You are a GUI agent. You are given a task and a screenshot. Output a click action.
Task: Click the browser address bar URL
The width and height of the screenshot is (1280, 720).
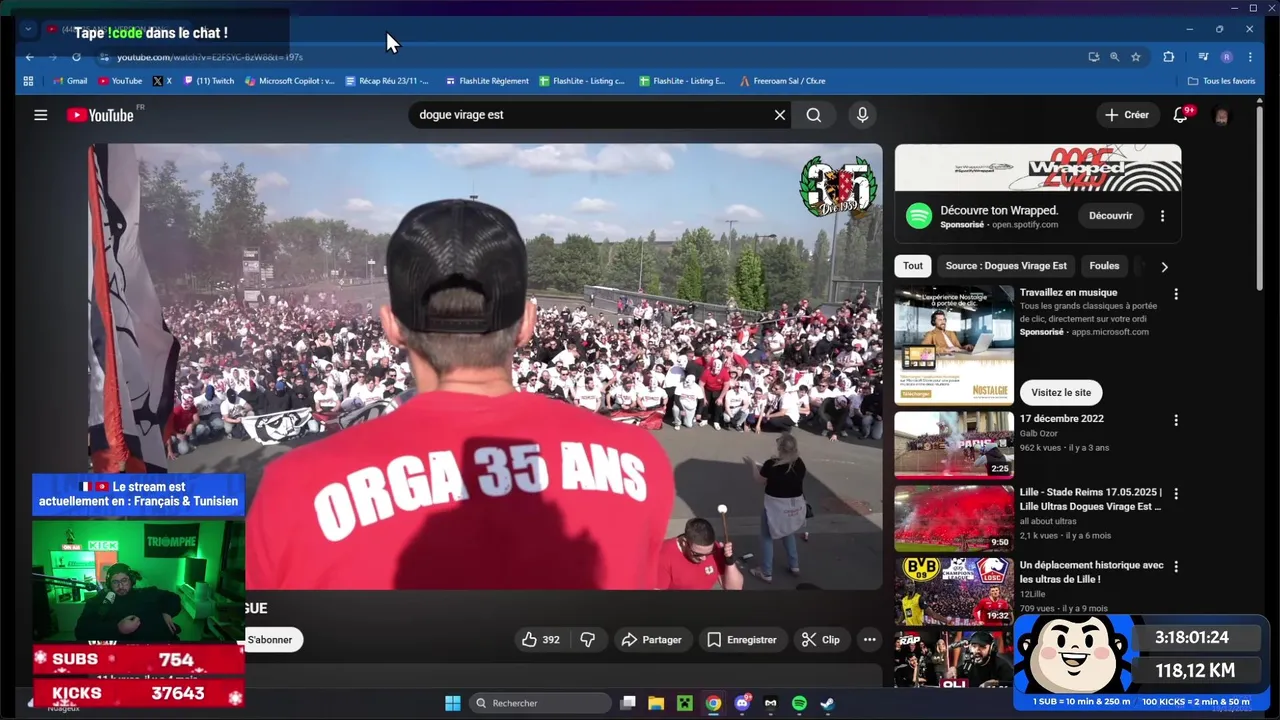210,57
